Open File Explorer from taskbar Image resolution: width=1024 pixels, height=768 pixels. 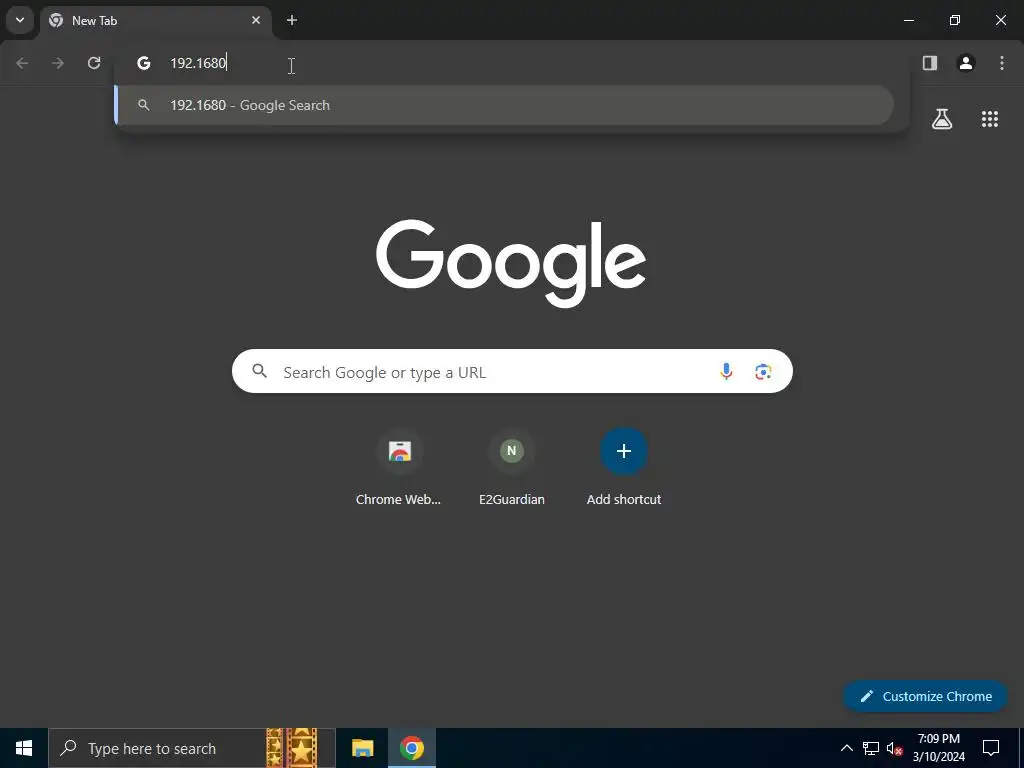click(362, 748)
